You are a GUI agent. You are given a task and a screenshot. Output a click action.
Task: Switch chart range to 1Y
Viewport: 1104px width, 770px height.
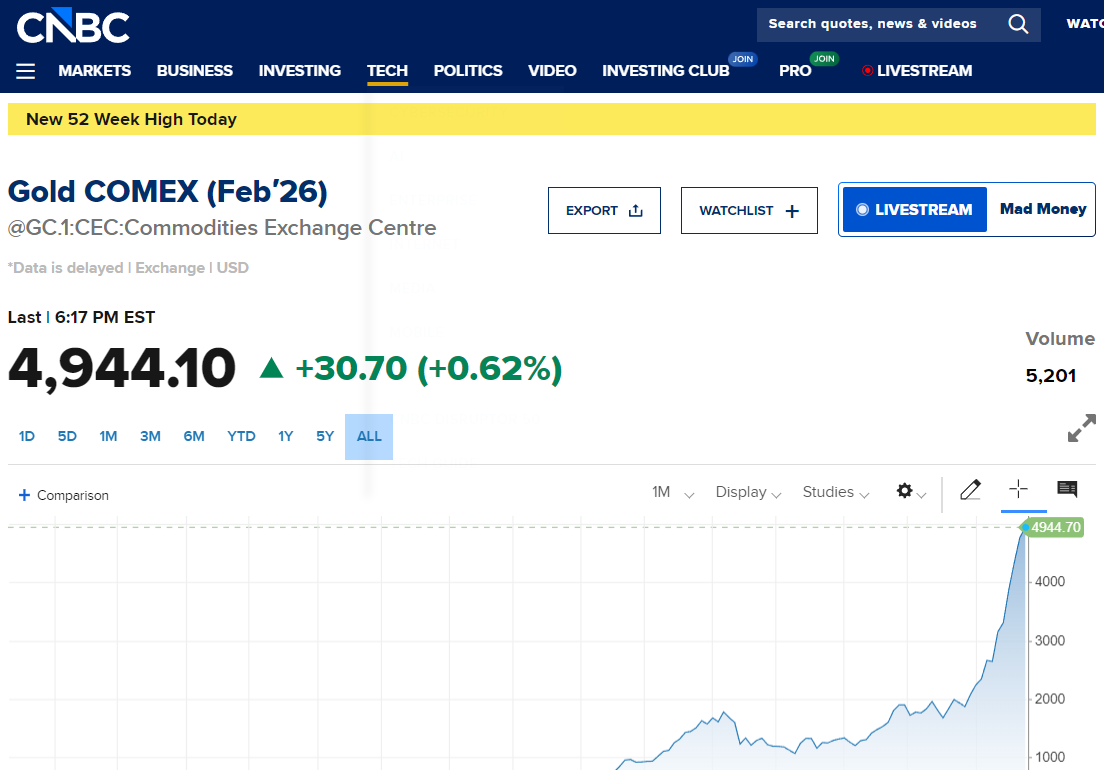[x=285, y=436]
